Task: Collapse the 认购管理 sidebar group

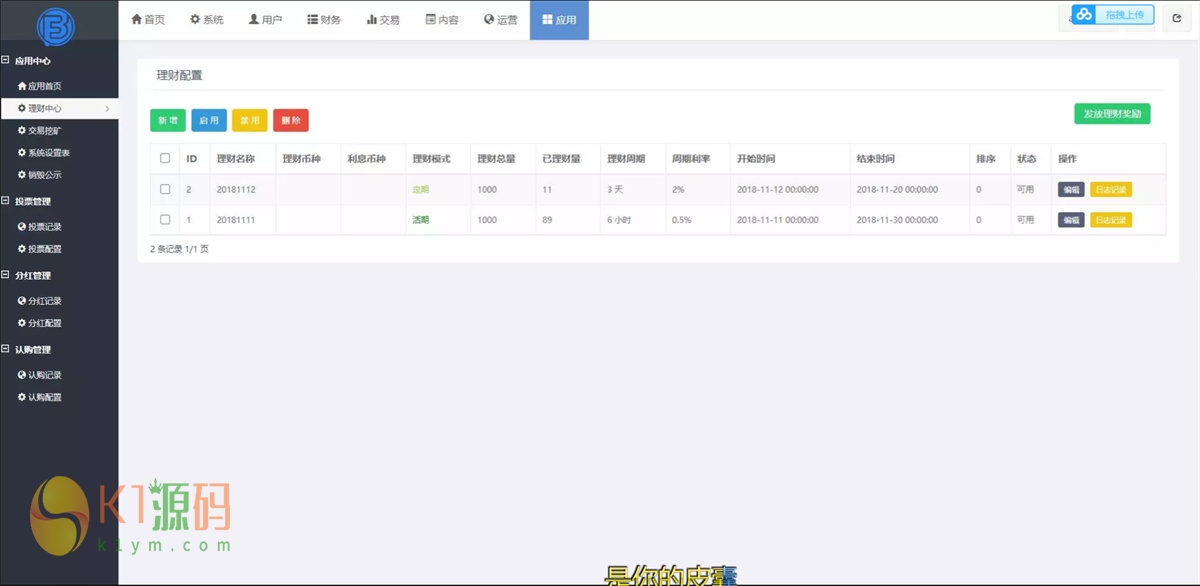Action: pyautogui.click(x=6, y=350)
